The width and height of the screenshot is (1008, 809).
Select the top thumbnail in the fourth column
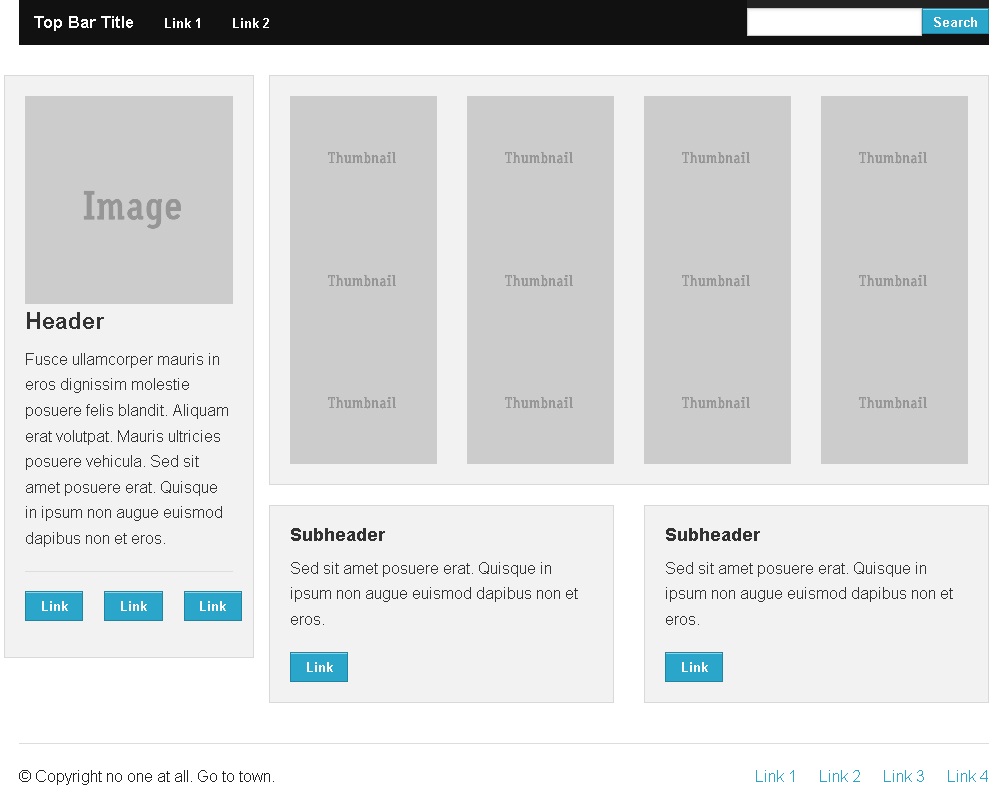click(893, 157)
